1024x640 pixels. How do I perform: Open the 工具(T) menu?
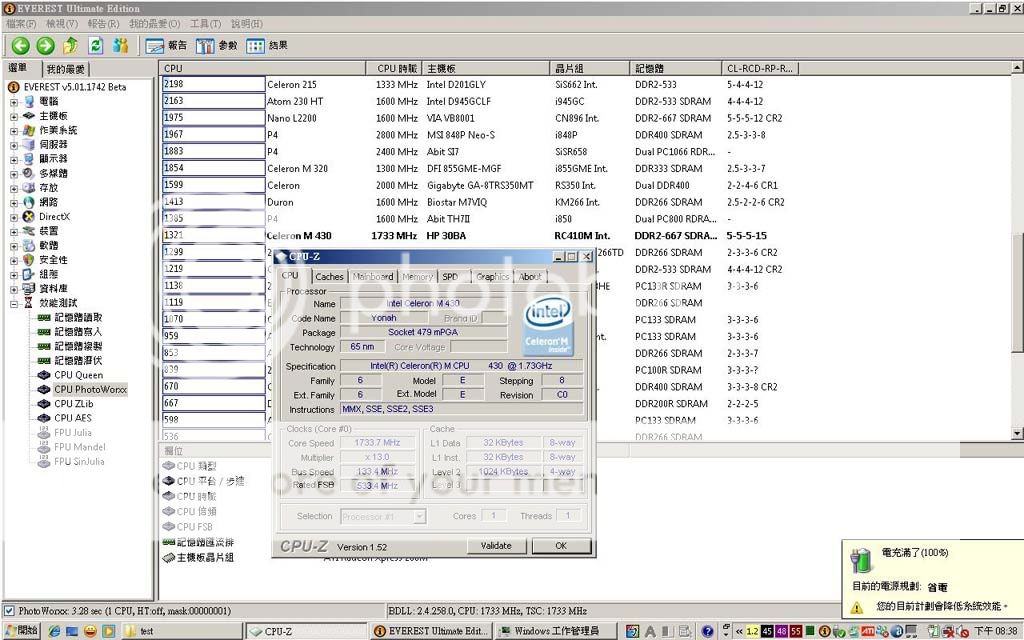(x=205, y=24)
